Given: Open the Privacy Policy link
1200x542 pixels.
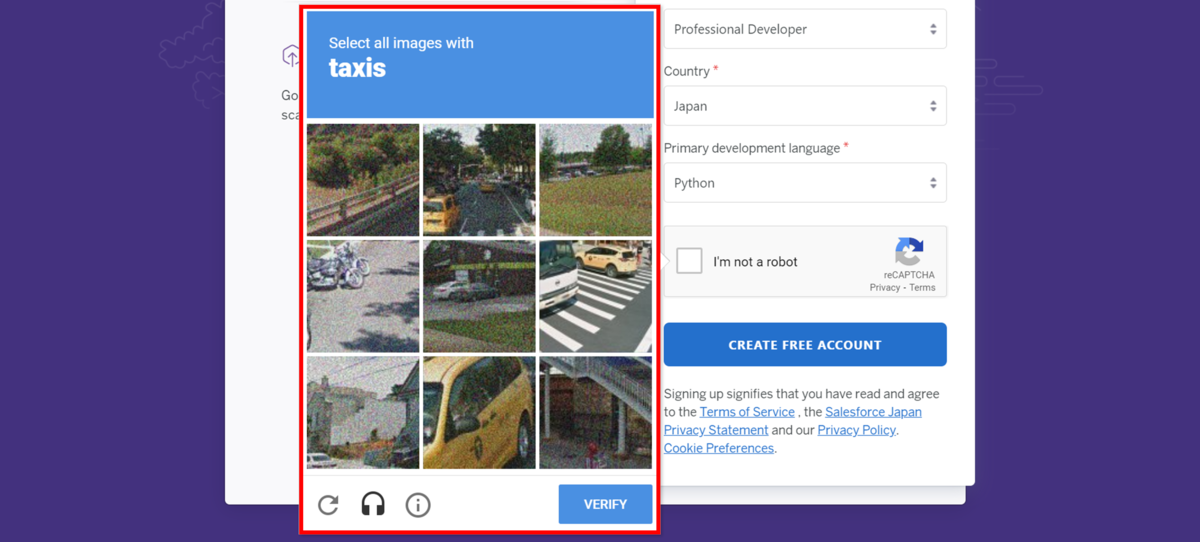Looking at the screenshot, I should tap(857, 430).
